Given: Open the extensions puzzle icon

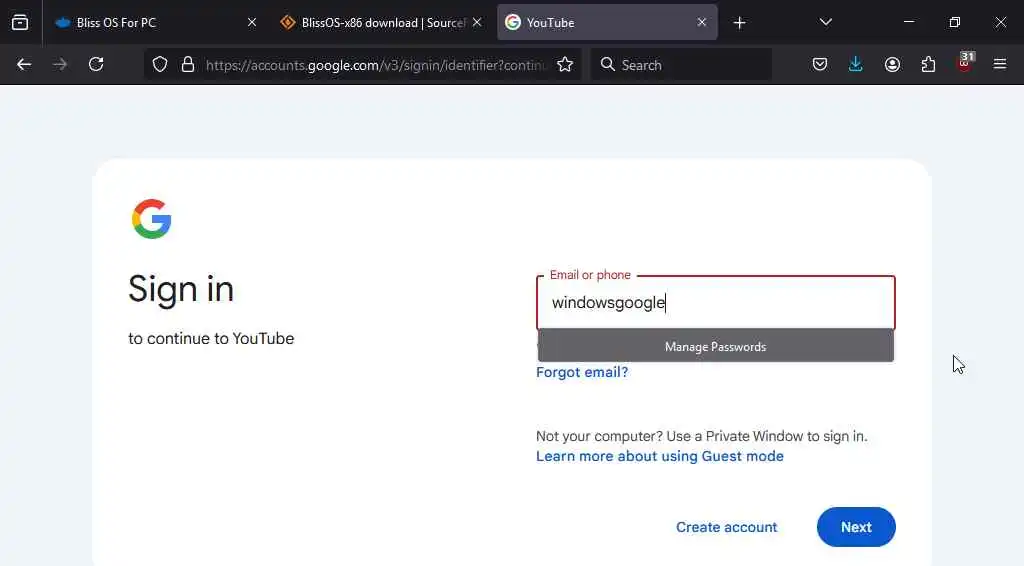Looking at the screenshot, I should 928,65.
